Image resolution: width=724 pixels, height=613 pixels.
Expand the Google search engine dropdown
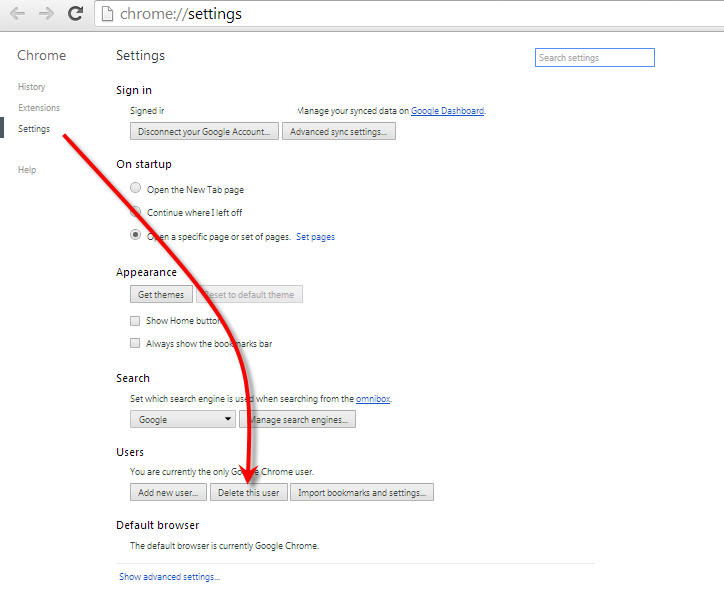183,420
